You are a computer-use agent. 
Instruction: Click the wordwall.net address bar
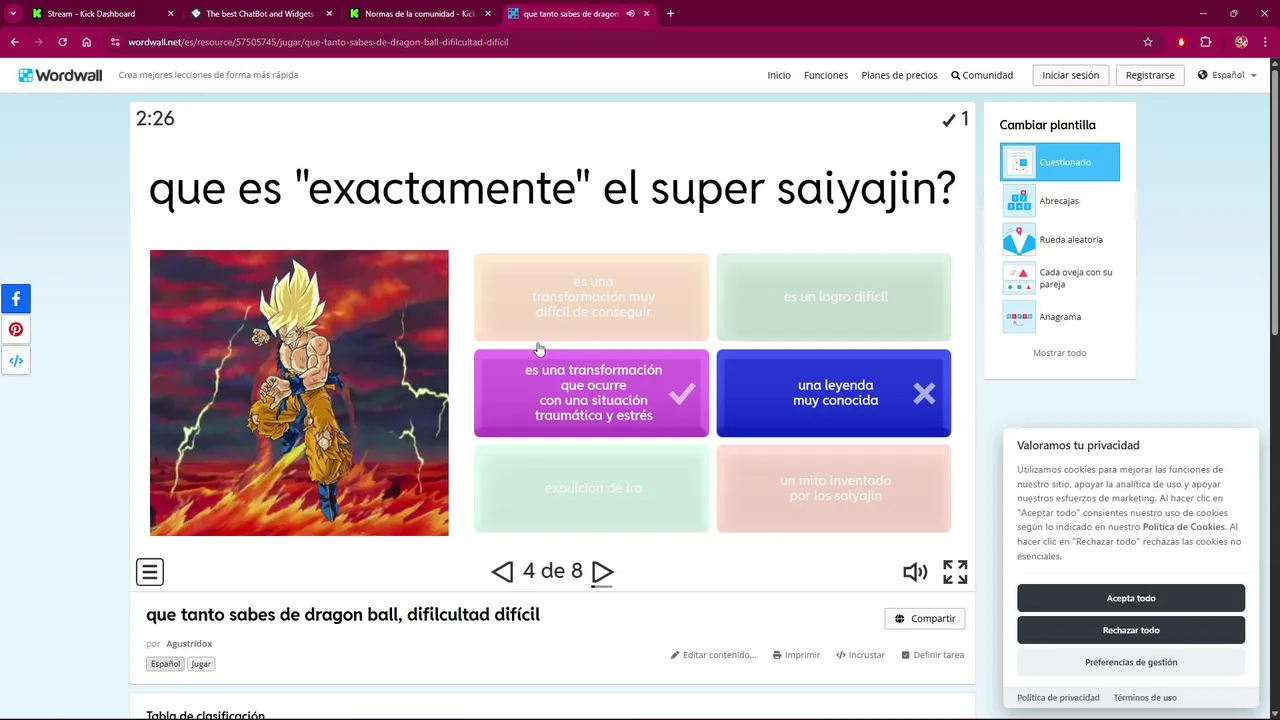pos(630,42)
